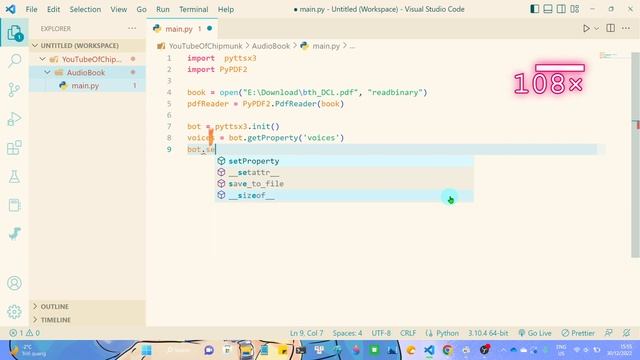Choose setProperty from the suggestion list

click(344, 161)
